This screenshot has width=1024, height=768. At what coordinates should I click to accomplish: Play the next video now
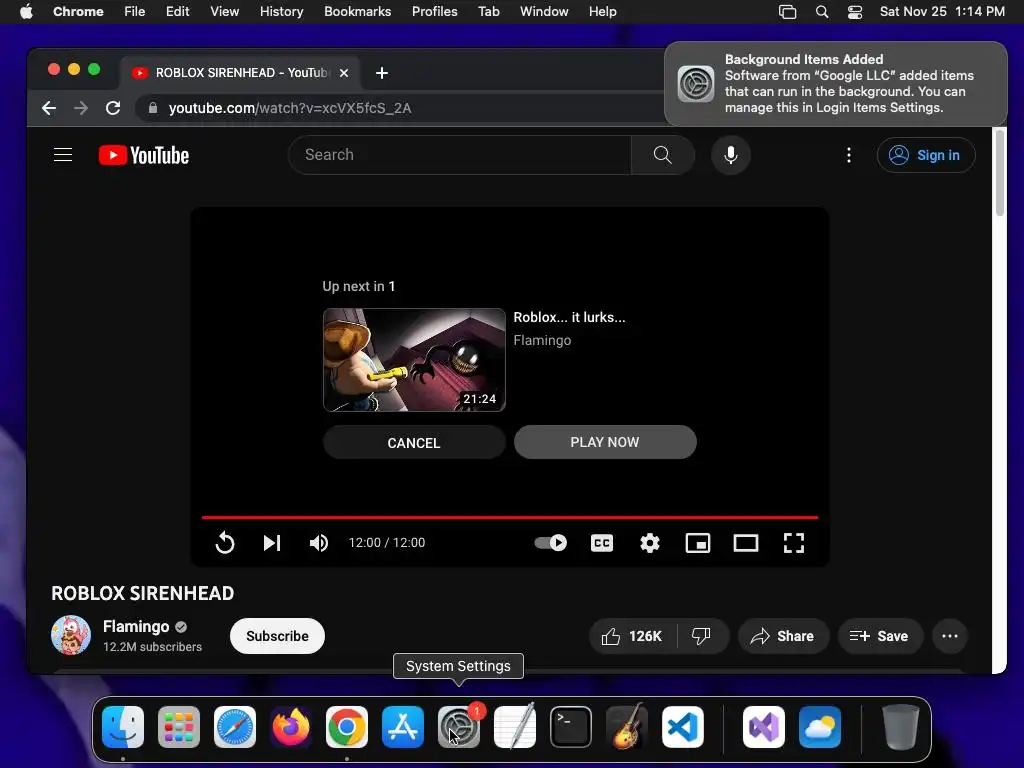pyautogui.click(x=605, y=442)
